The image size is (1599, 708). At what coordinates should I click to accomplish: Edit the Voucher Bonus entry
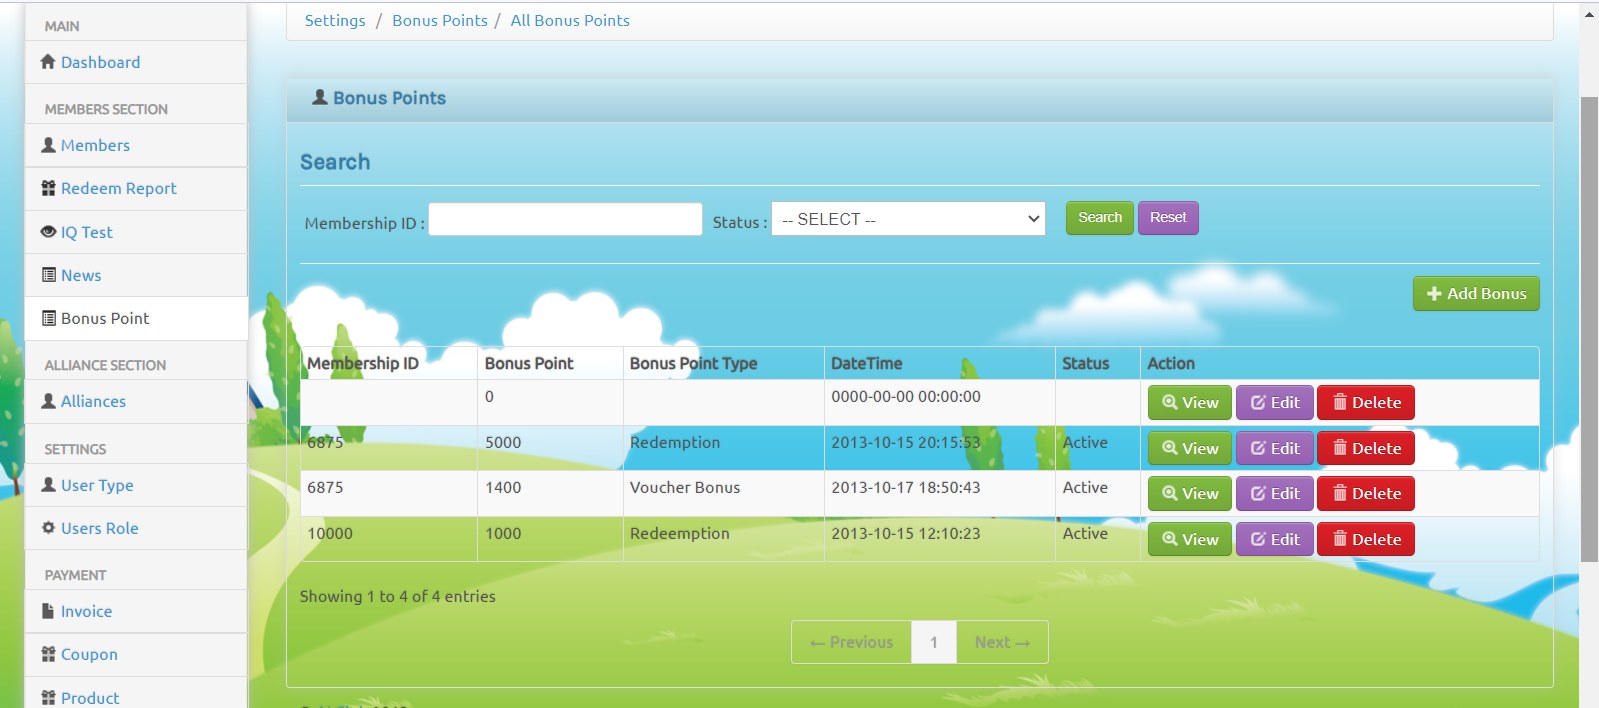tap(1275, 494)
